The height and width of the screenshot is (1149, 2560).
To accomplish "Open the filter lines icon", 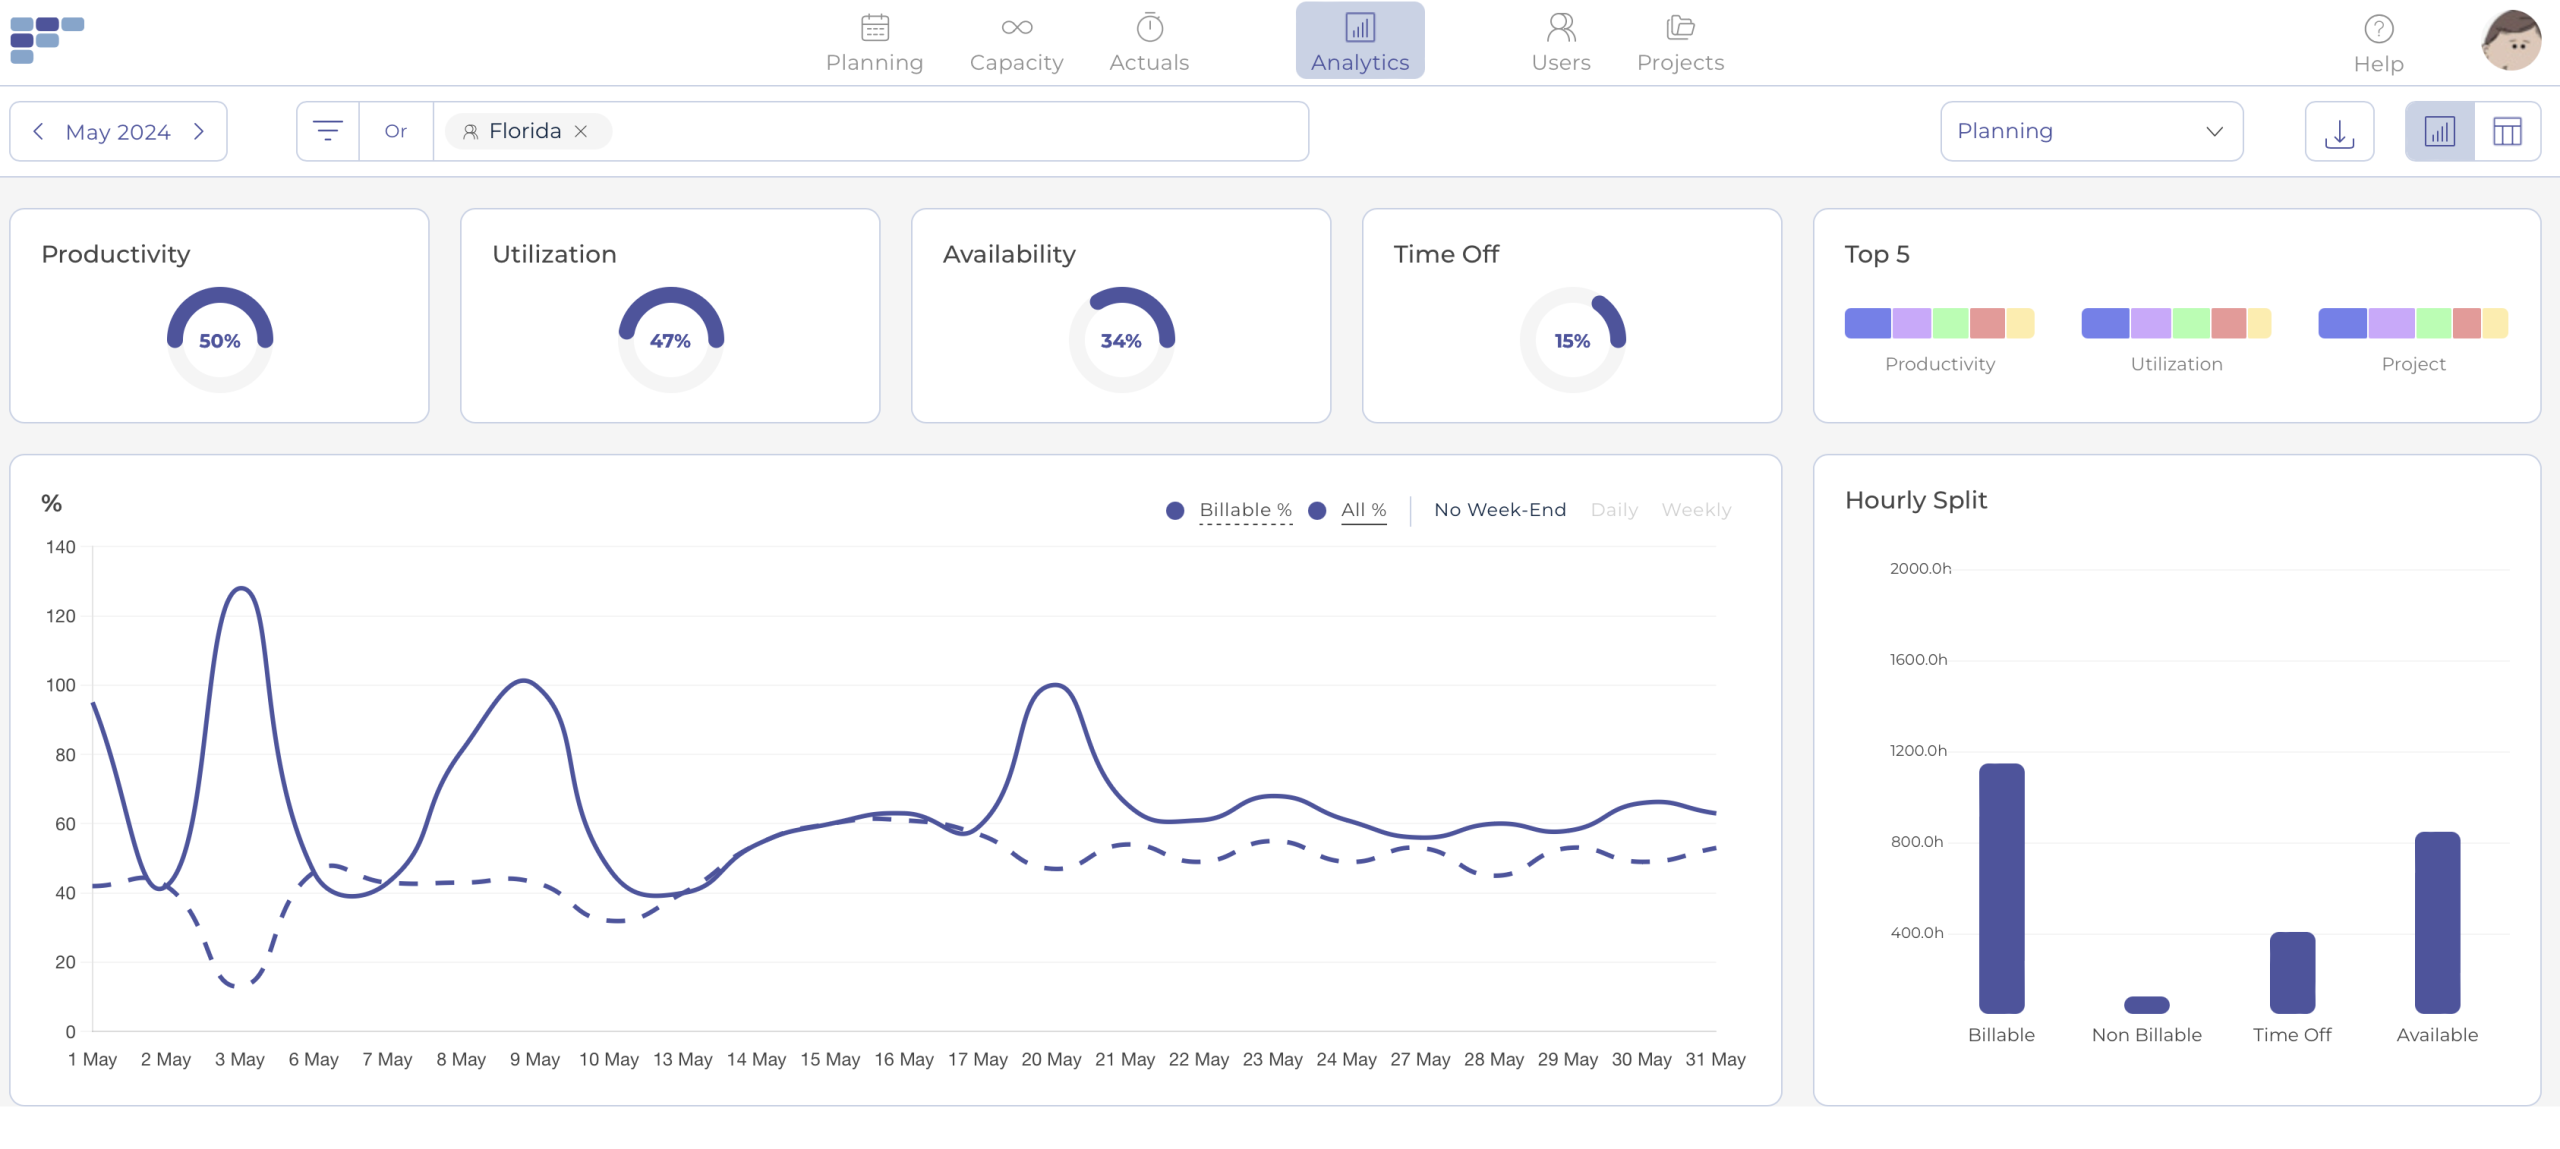I will coord(328,131).
